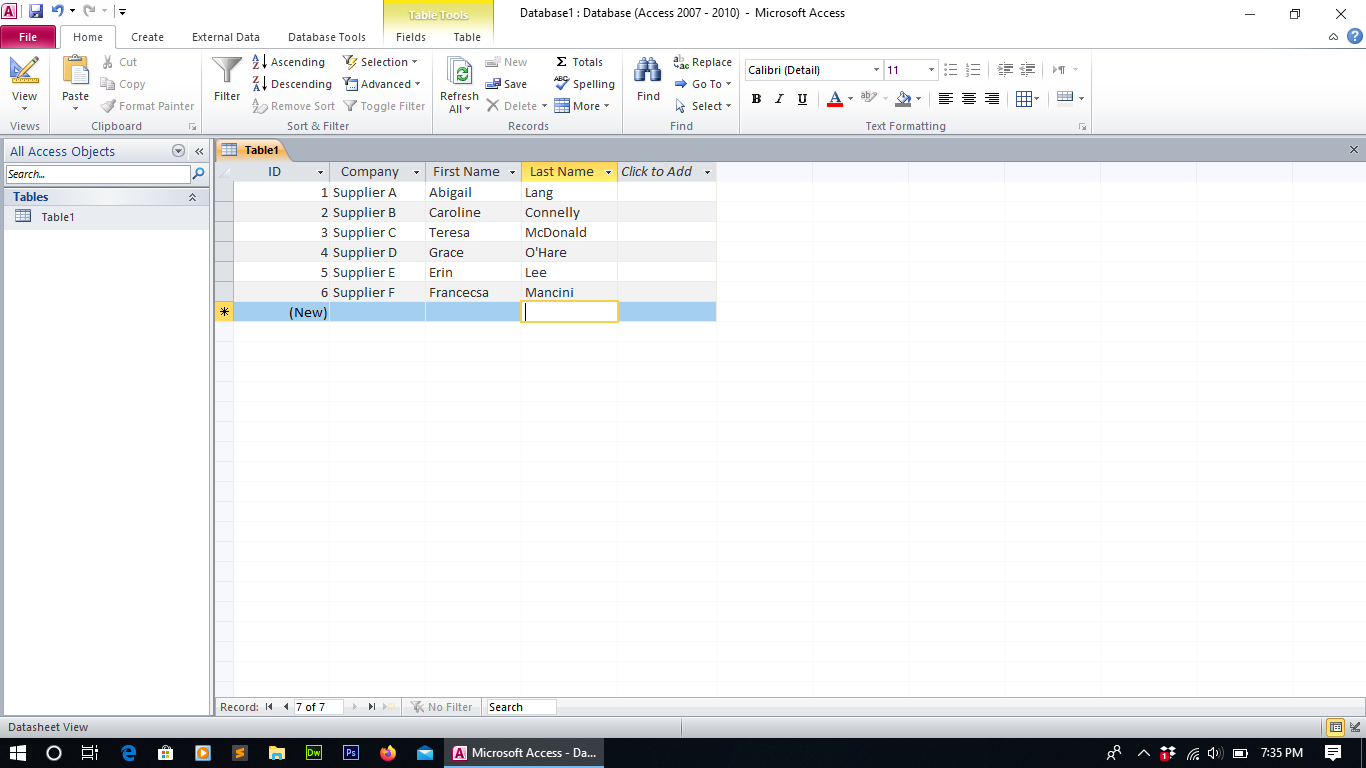Open Firefox from the taskbar

pyautogui.click(x=388, y=753)
